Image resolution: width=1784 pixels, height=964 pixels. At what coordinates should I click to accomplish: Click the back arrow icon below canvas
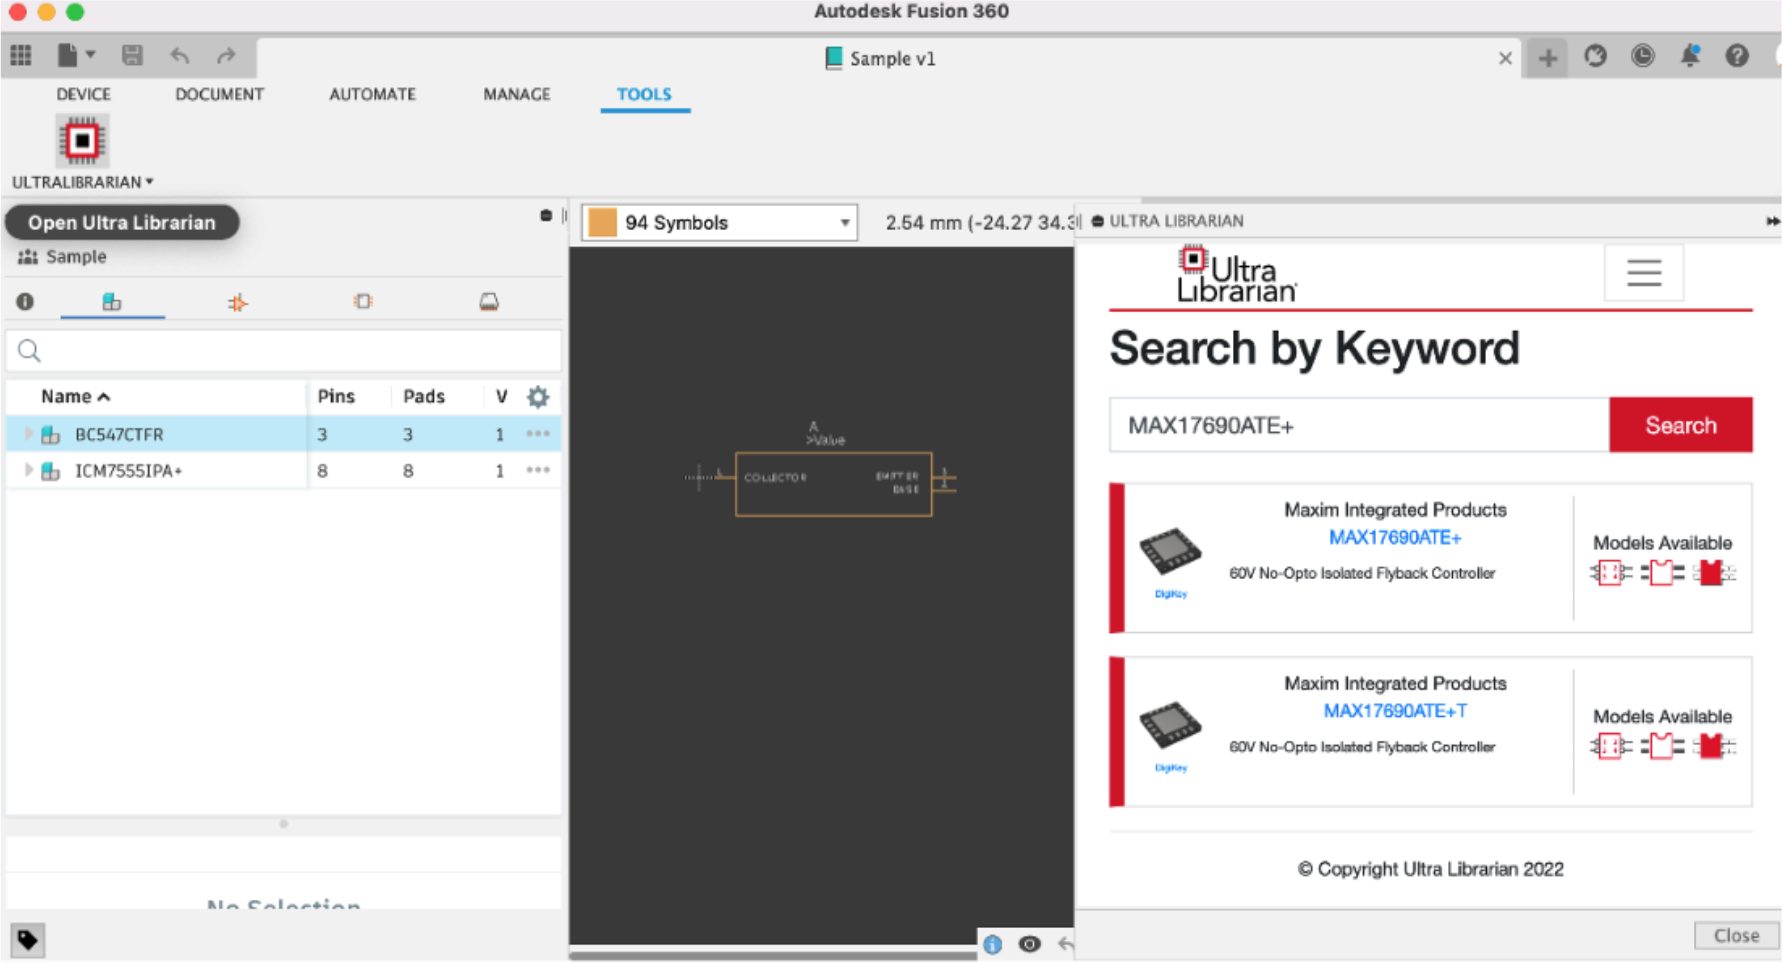pos(1066,944)
